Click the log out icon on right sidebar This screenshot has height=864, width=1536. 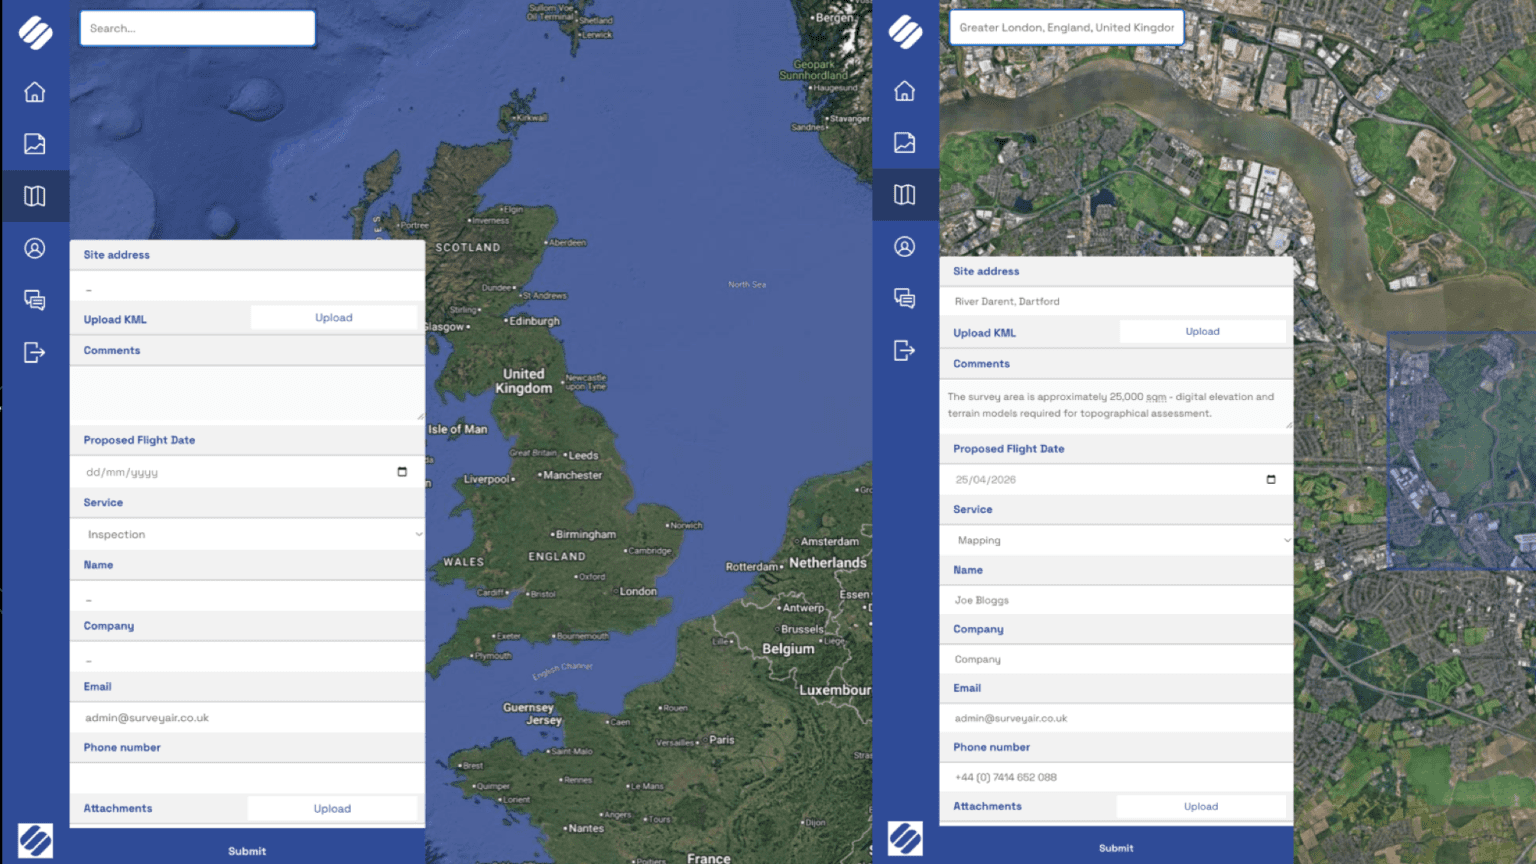click(x=905, y=351)
